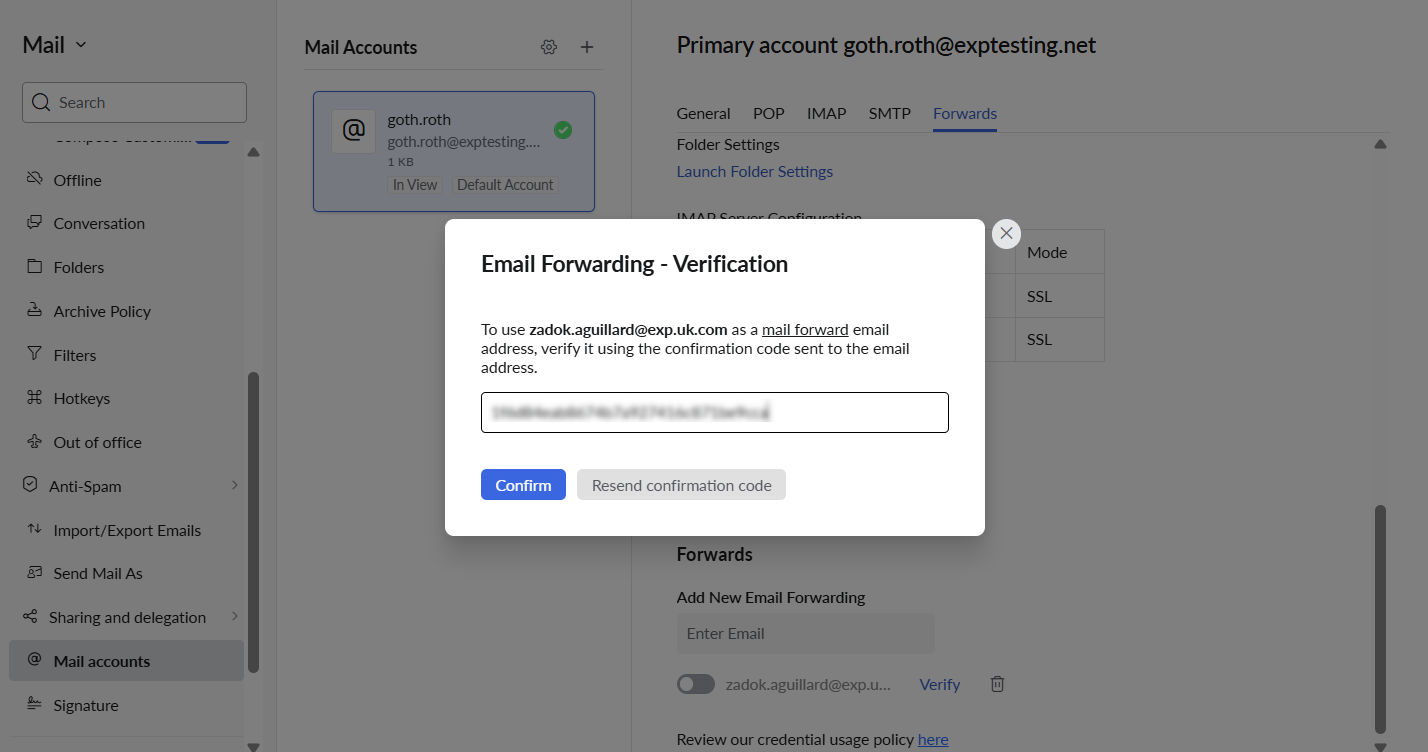This screenshot has width=1428, height=752.
Task: Expand the Anti-Spam submenu
Action: pyautogui.click(x=235, y=486)
